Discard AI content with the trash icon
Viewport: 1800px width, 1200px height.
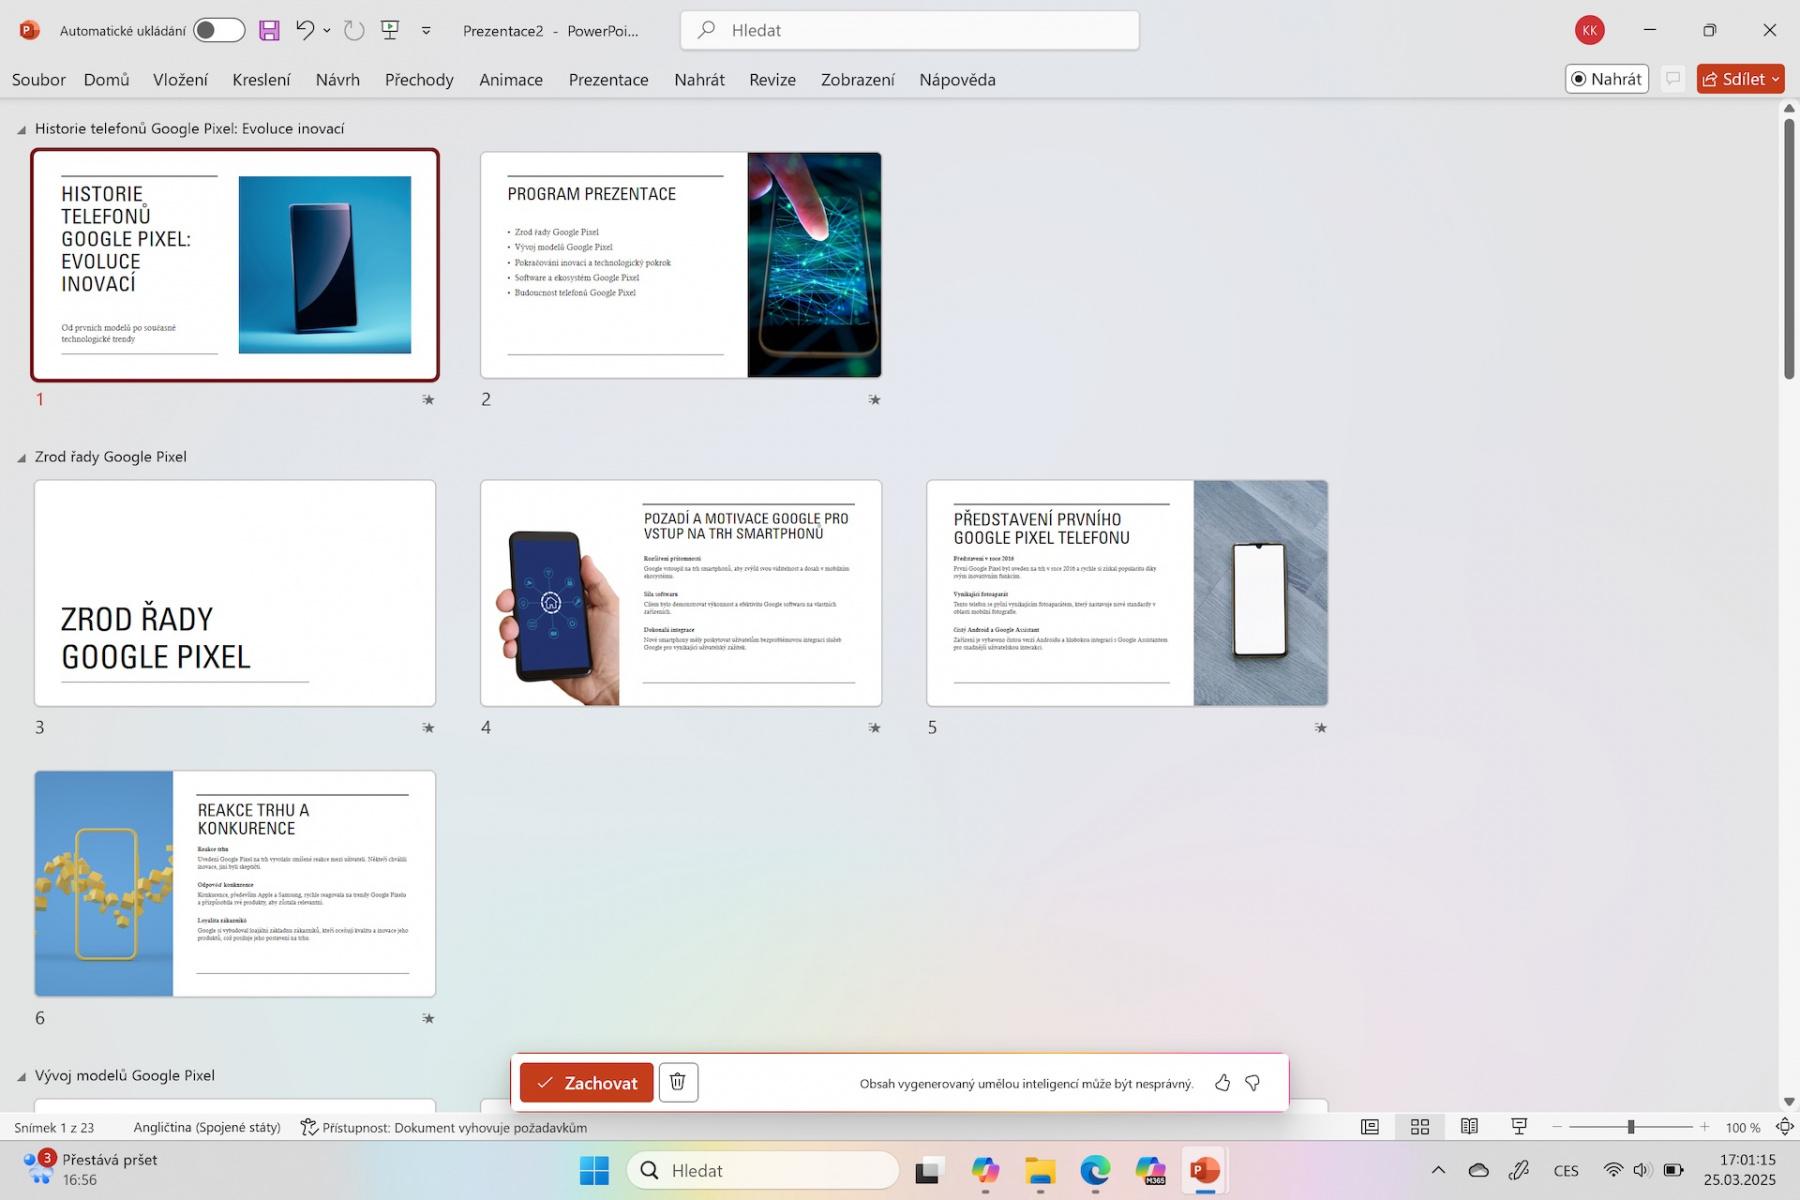pyautogui.click(x=678, y=1082)
